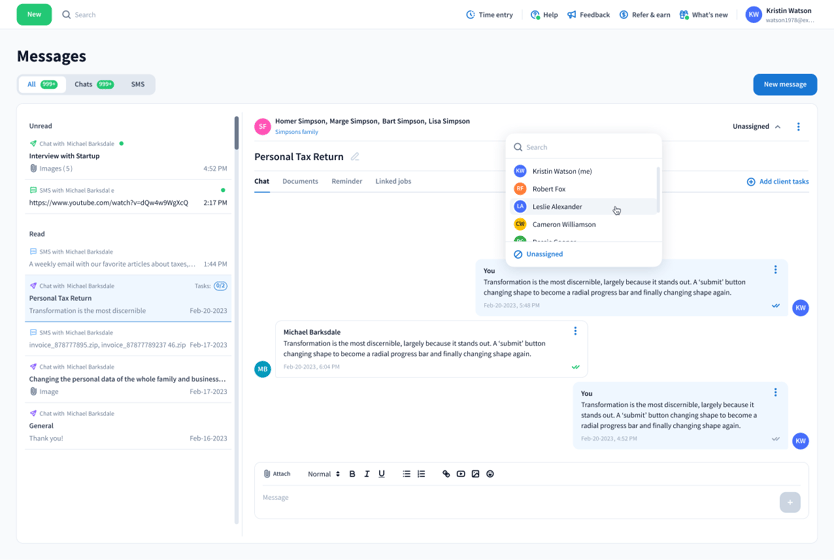The height and width of the screenshot is (560, 834).
Task: Click the New message button
Action: coord(785,85)
